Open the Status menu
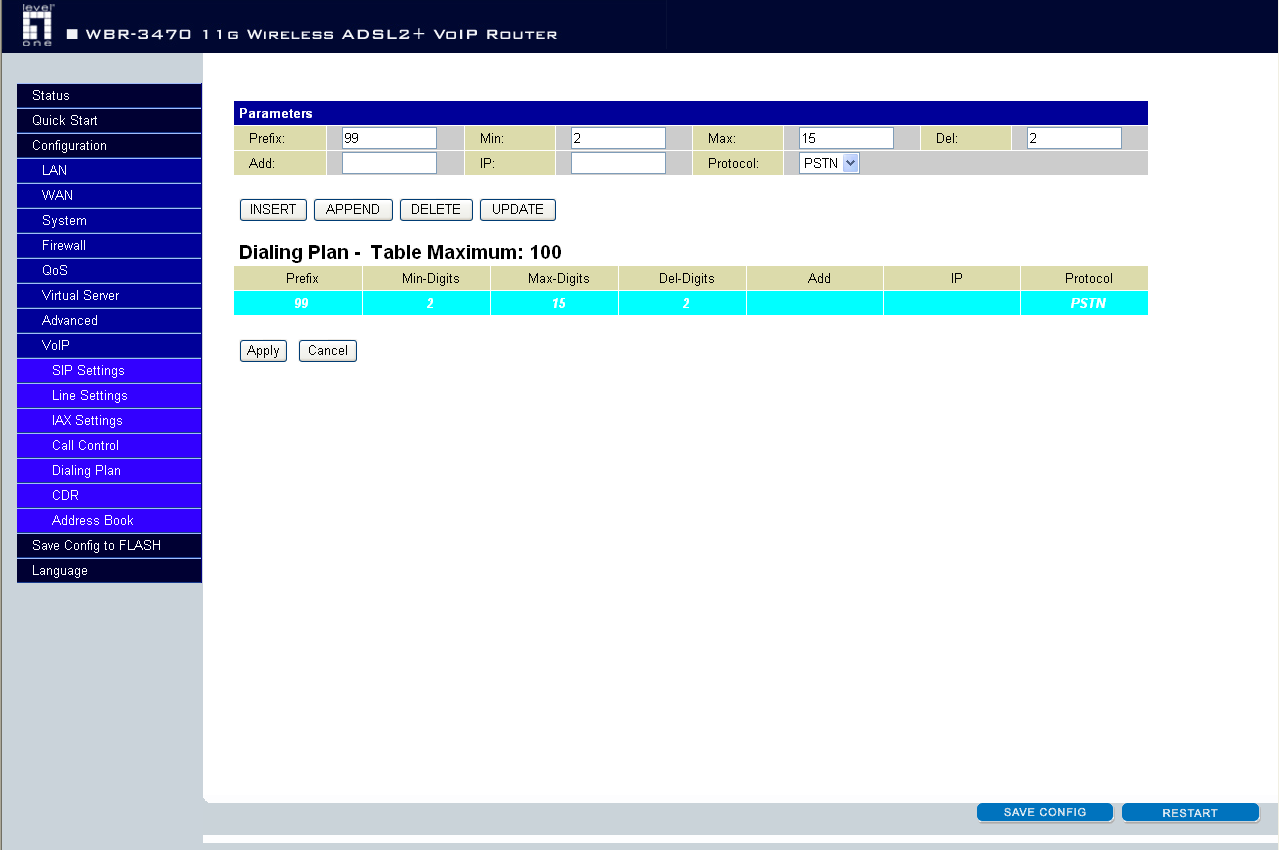Viewport: 1280px width, 850px height. click(109, 96)
